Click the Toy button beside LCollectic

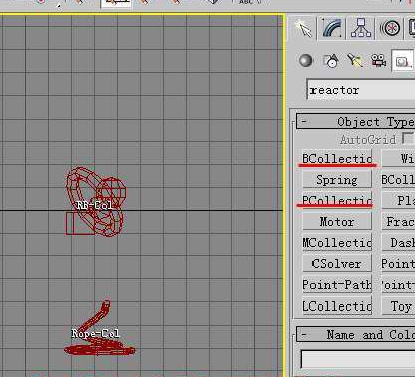(x=398, y=306)
